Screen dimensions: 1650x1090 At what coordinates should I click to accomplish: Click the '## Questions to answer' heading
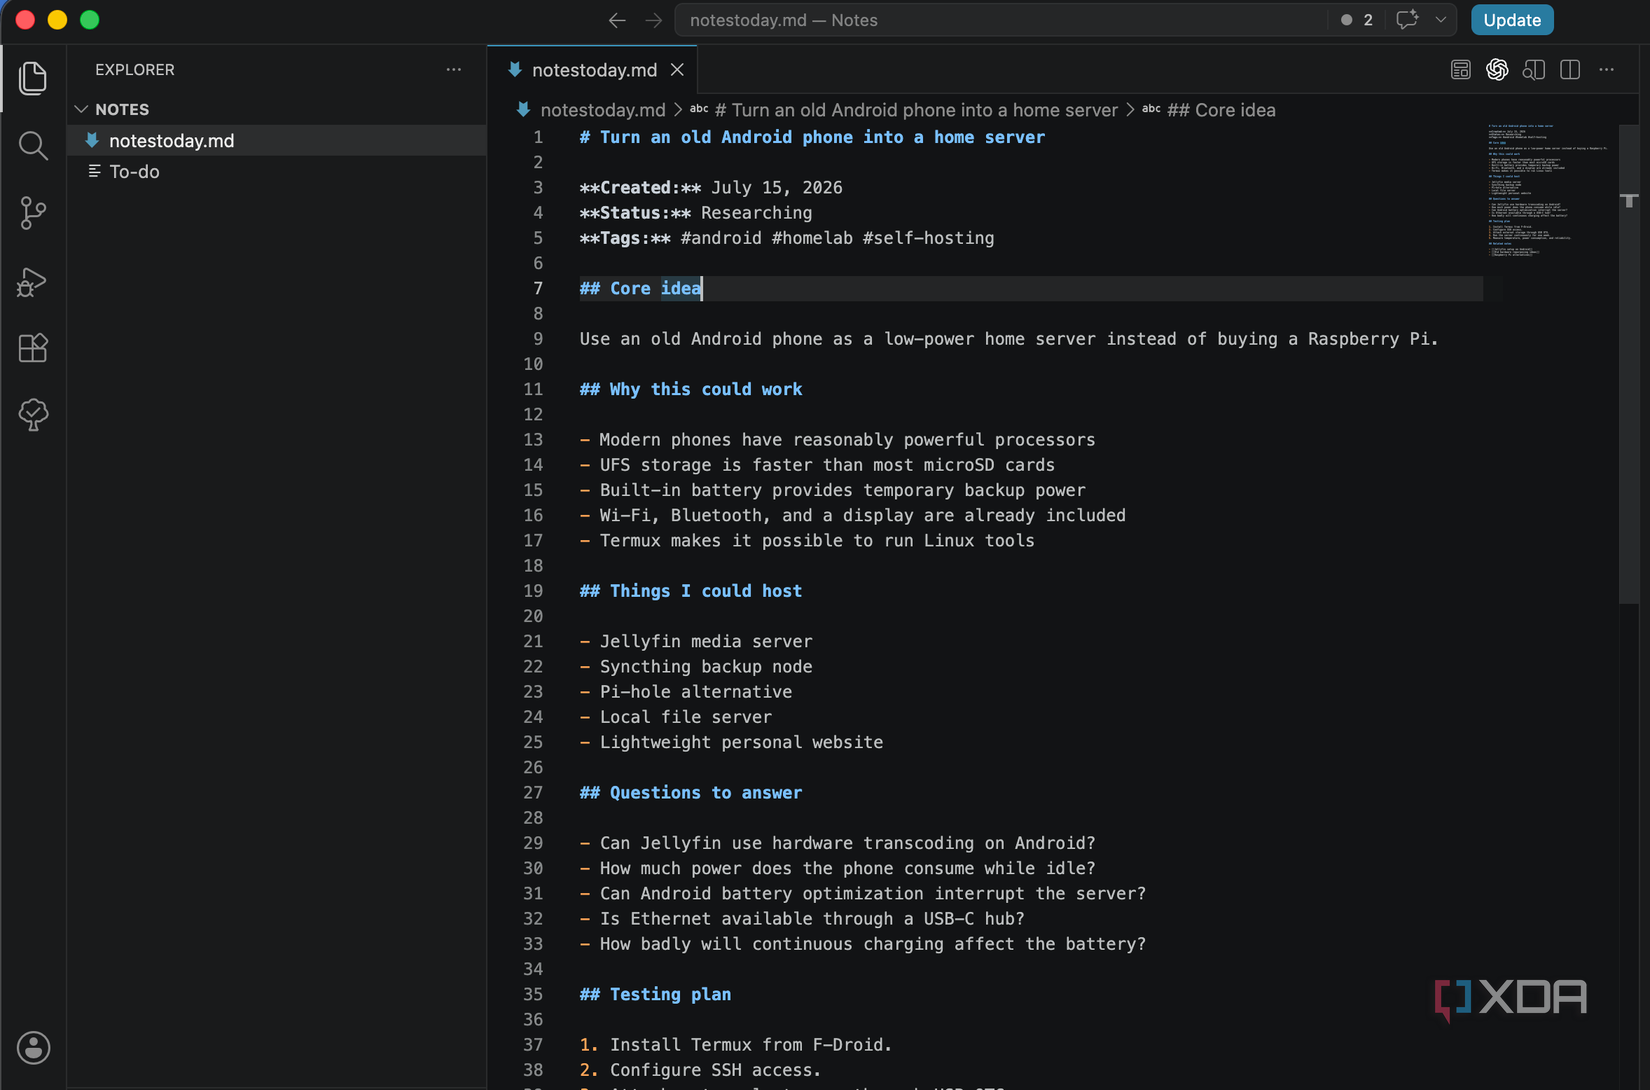pyautogui.click(x=691, y=793)
